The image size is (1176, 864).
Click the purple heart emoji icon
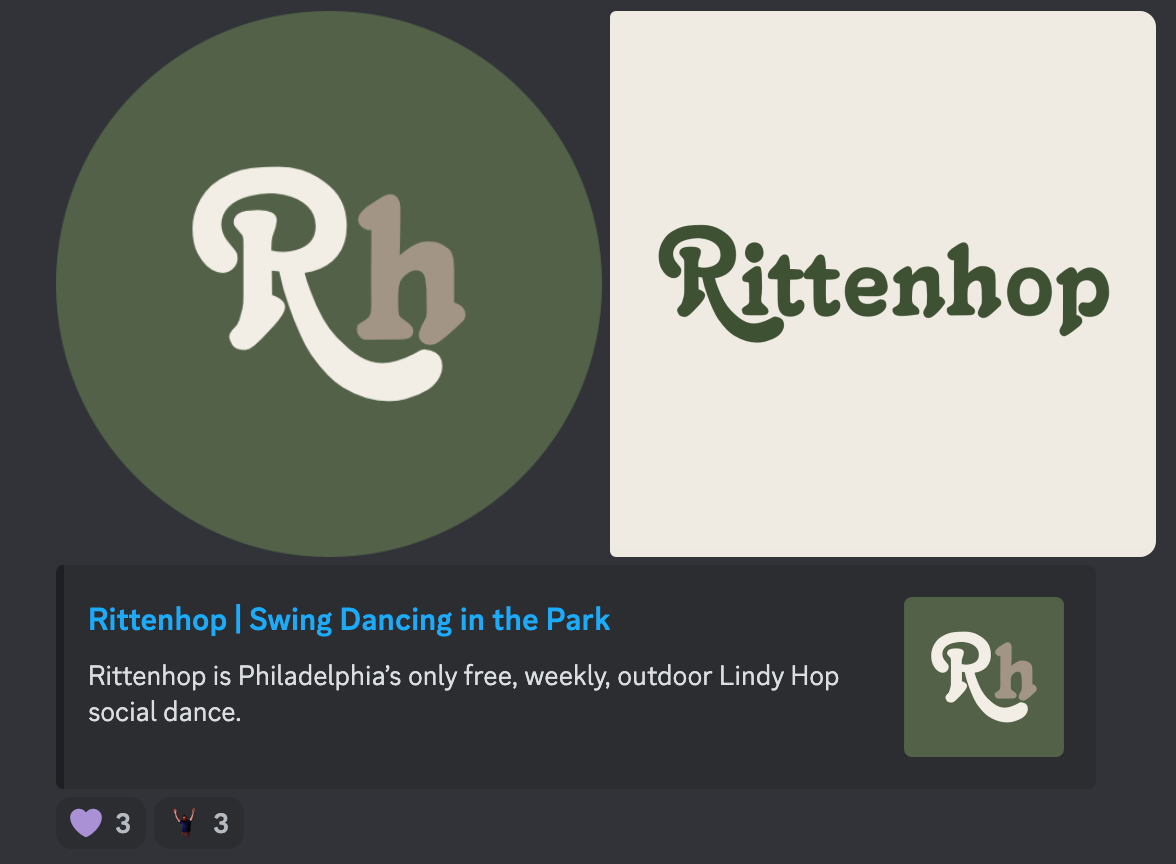(86, 823)
